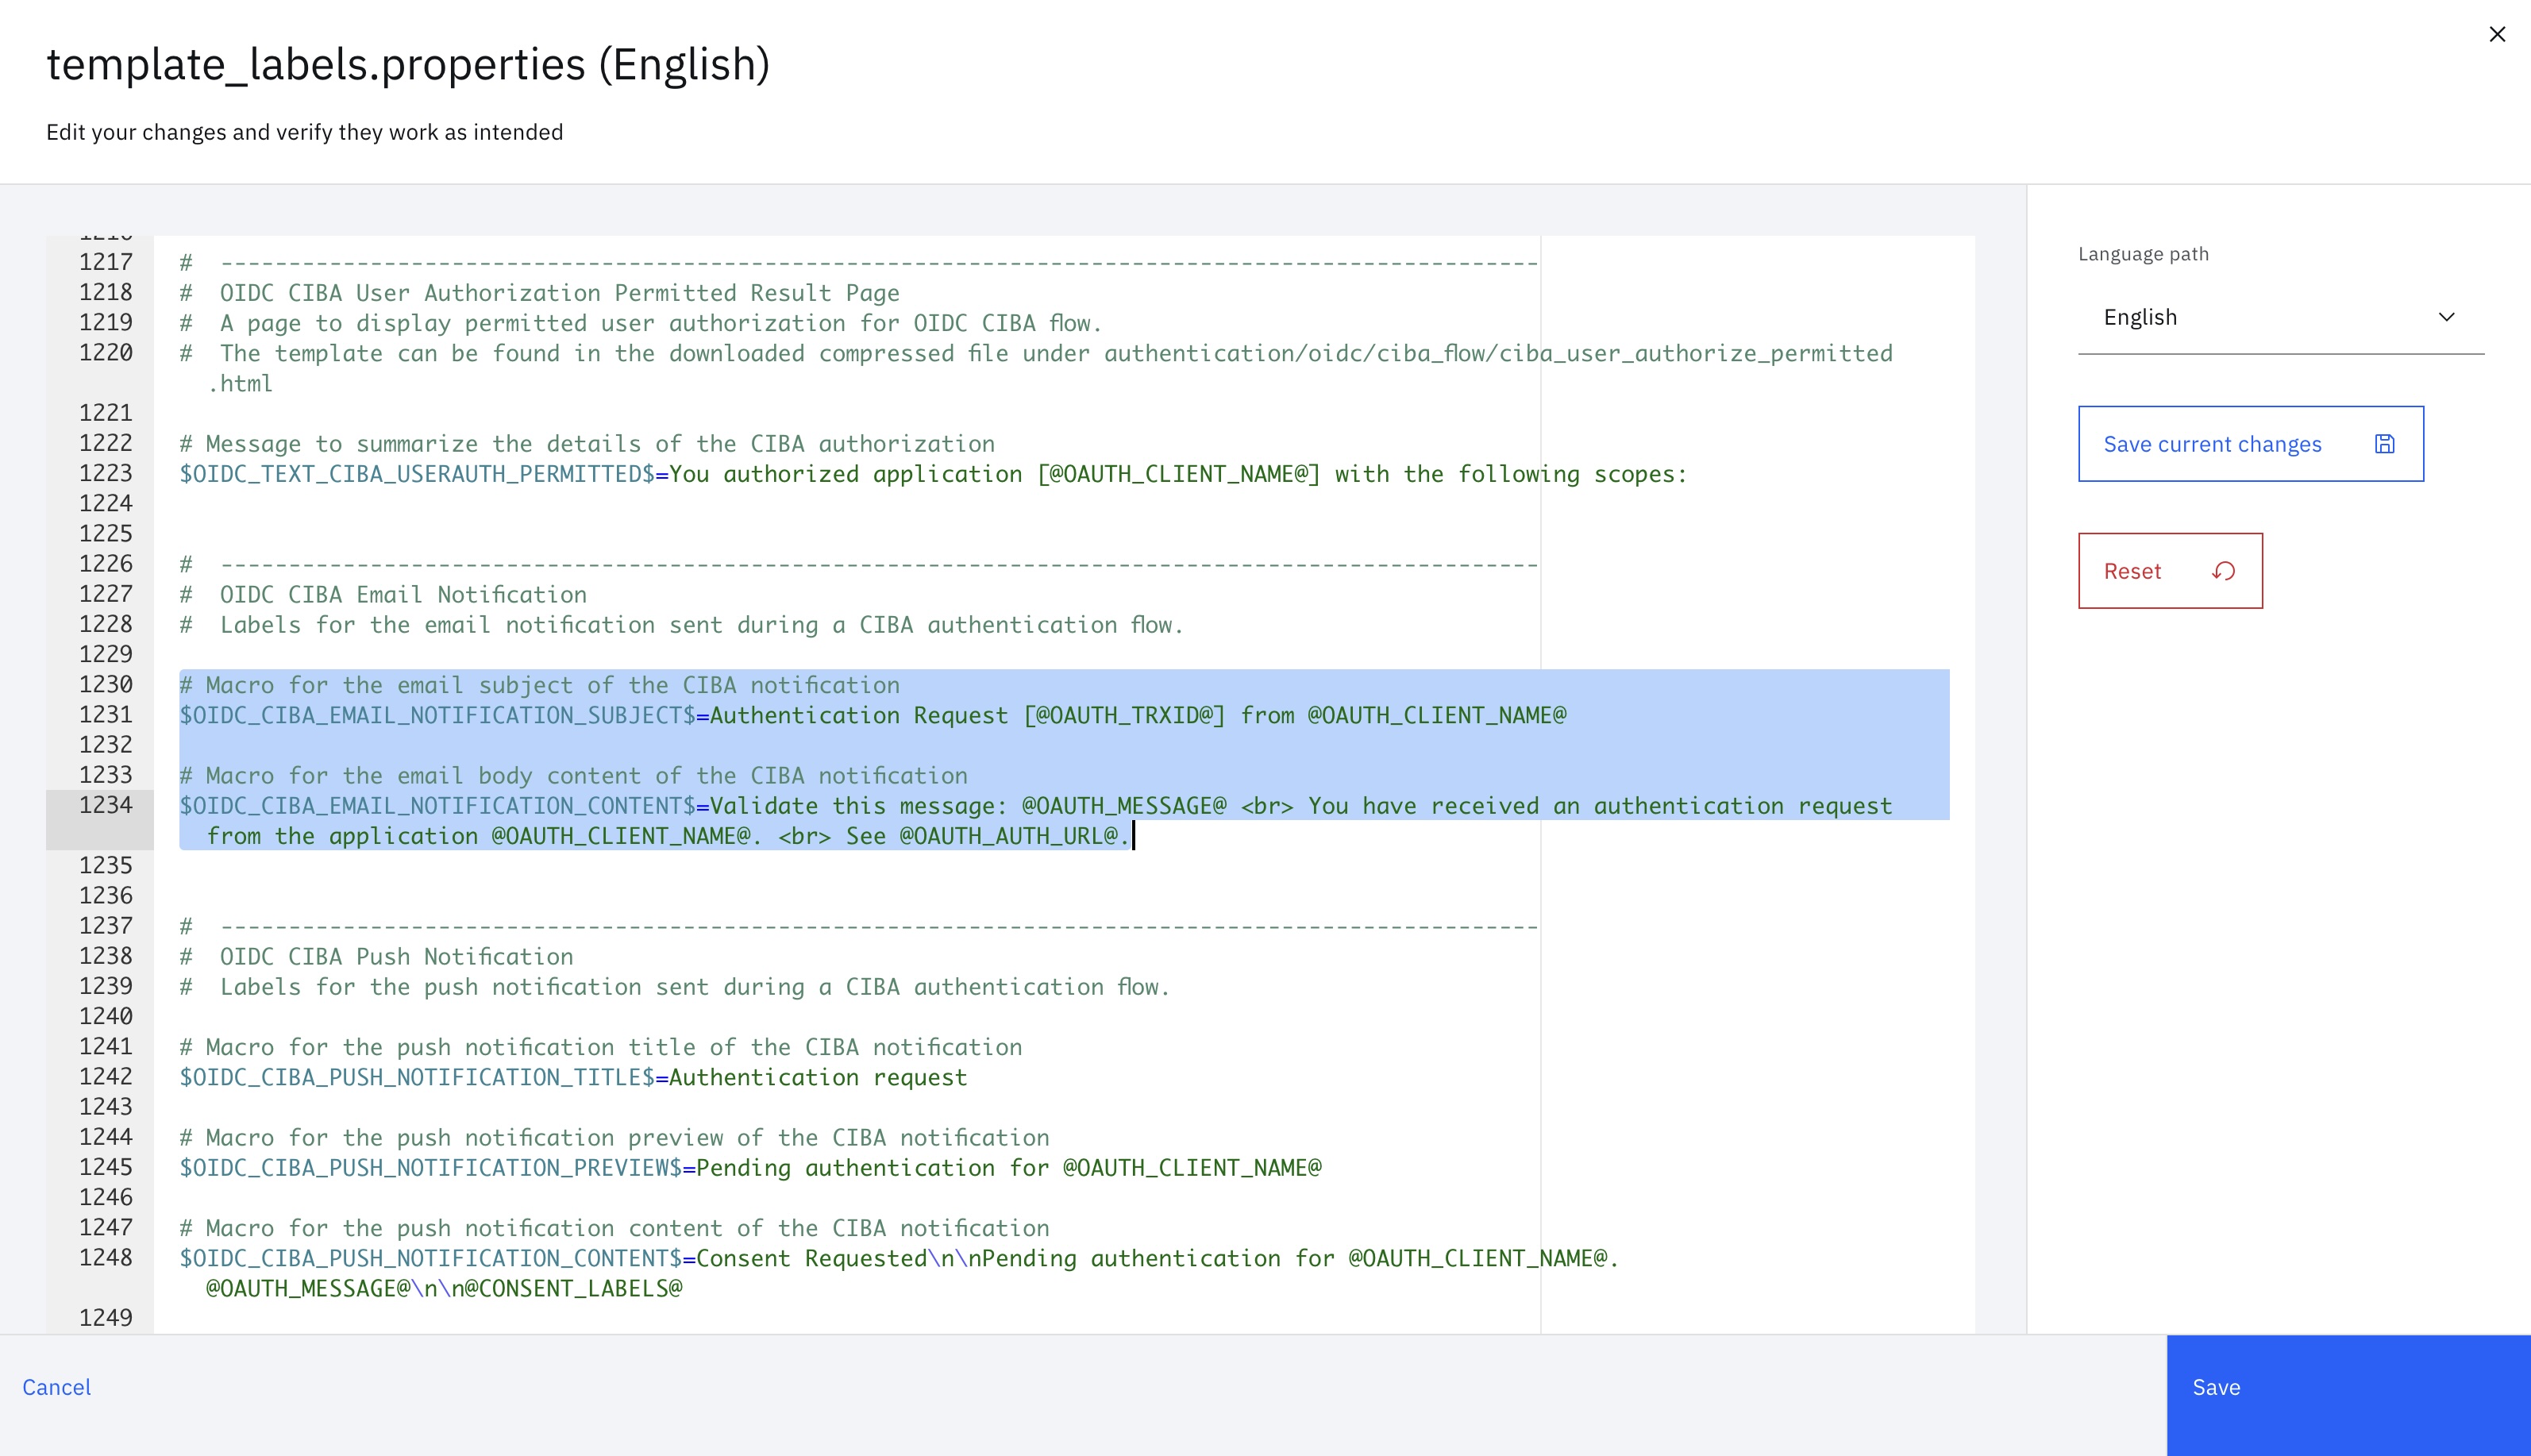Screen dimensions: 2531x1456
Task: Click line number 1248 in gutter
Action: point(106,1257)
